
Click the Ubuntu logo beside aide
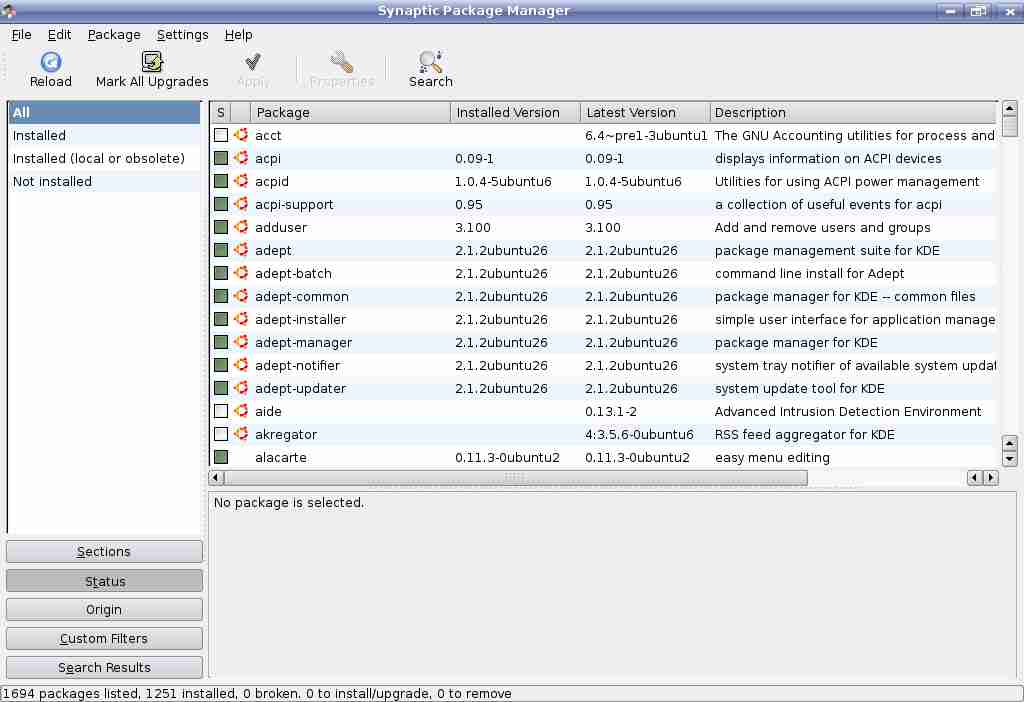[x=241, y=411]
